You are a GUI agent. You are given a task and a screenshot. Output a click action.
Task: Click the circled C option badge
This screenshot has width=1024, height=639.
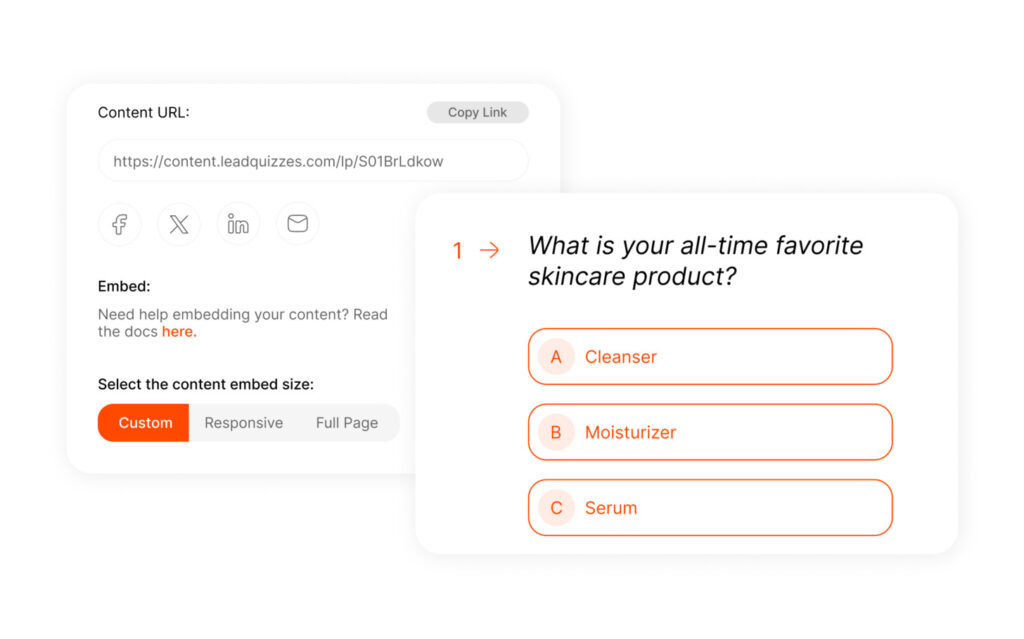coord(555,507)
